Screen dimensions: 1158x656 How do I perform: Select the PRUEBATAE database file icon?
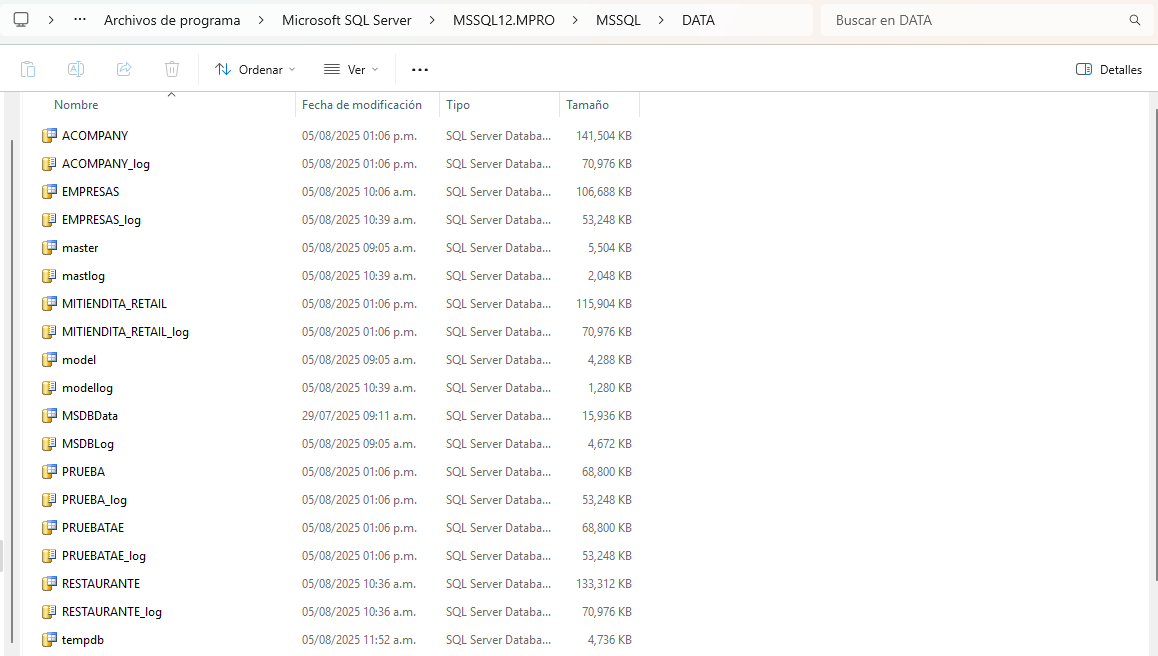click(49, 527)
